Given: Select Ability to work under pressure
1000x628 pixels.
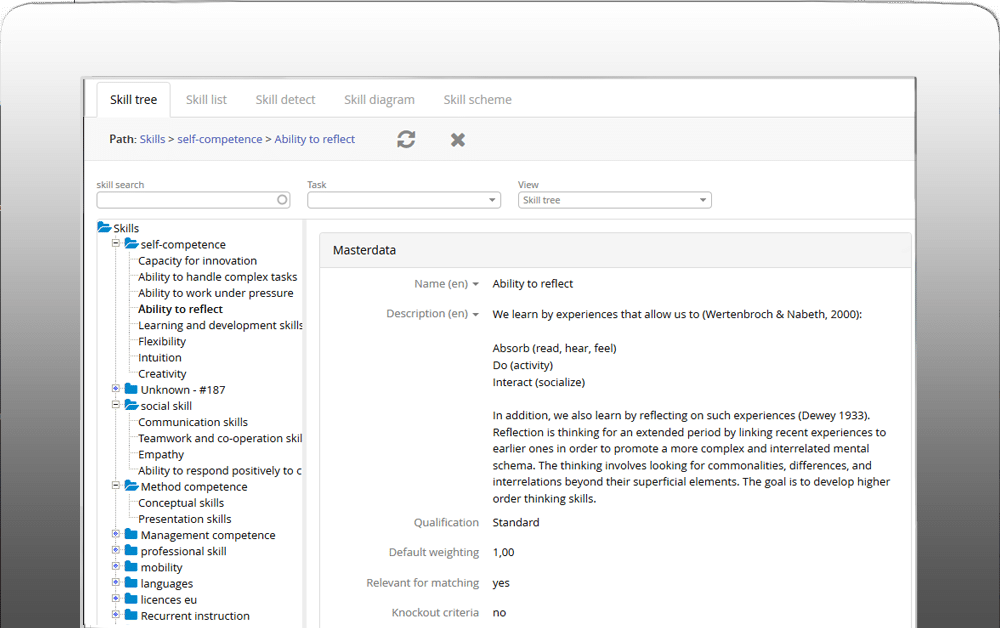Looking at the screenshot, I should [216, 293].
